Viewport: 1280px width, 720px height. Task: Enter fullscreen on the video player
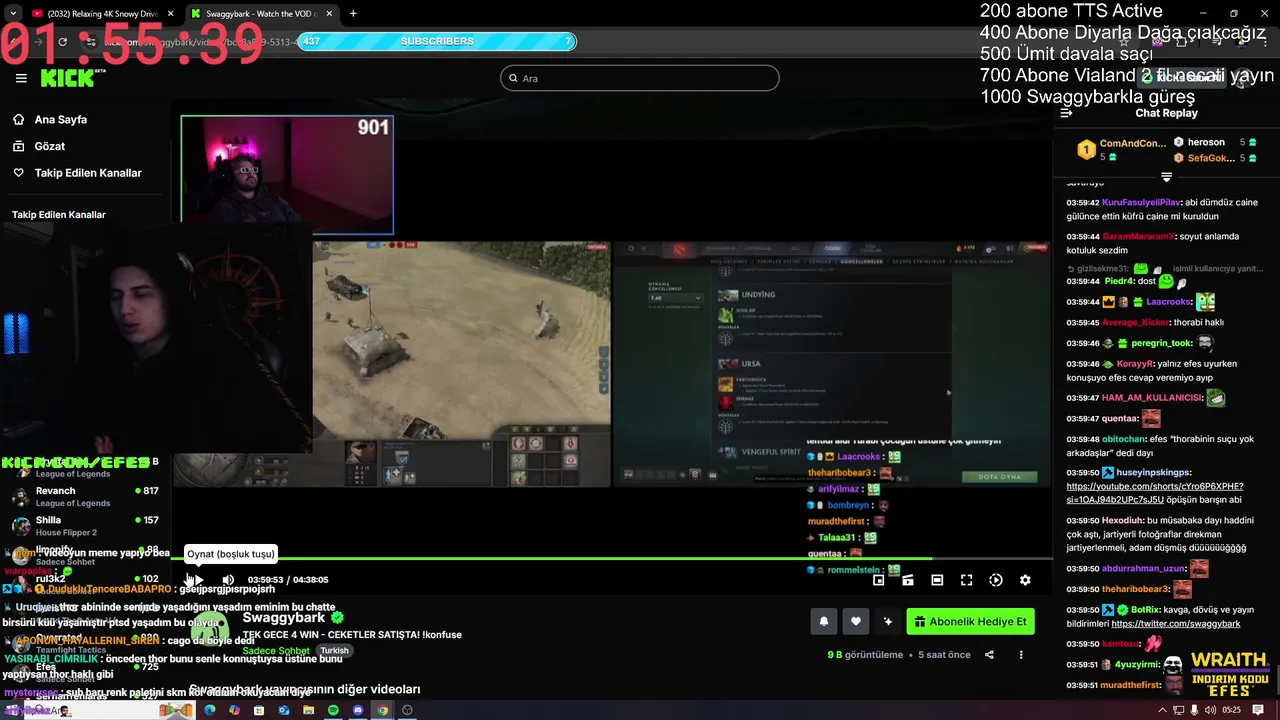click(966, 580)
